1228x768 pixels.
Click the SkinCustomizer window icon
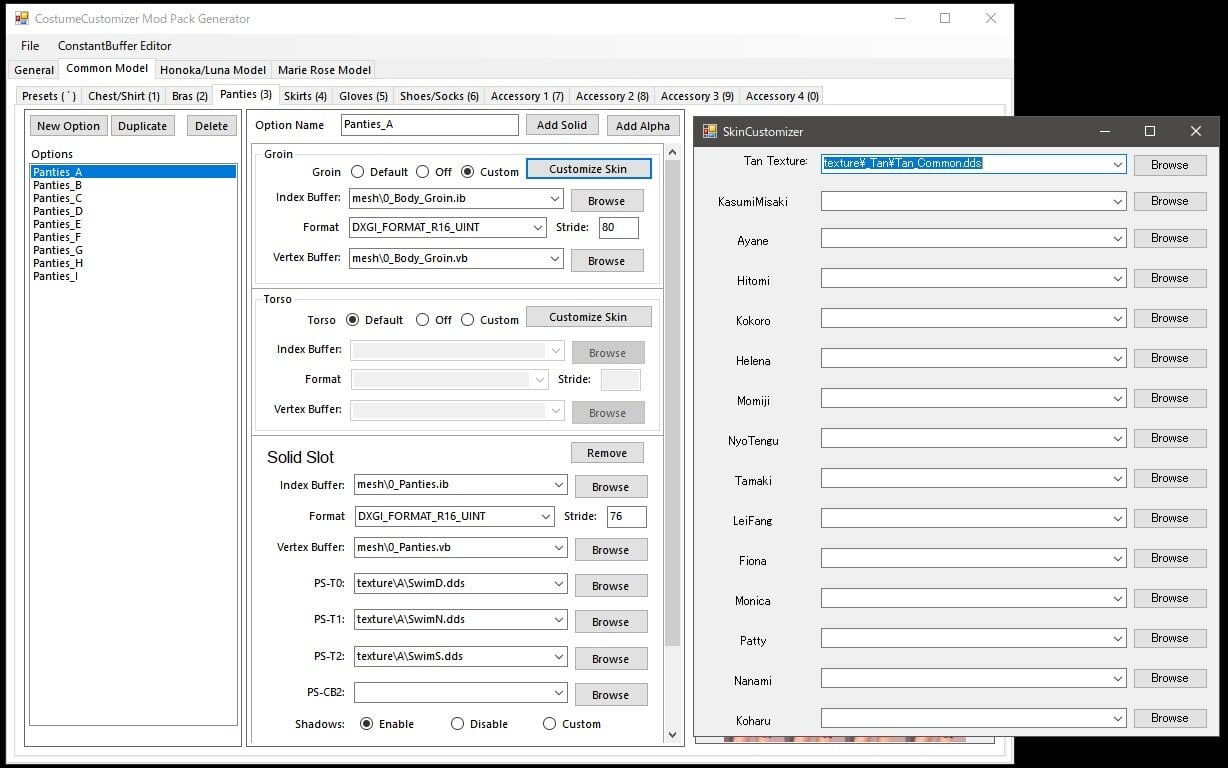point(710,131)
